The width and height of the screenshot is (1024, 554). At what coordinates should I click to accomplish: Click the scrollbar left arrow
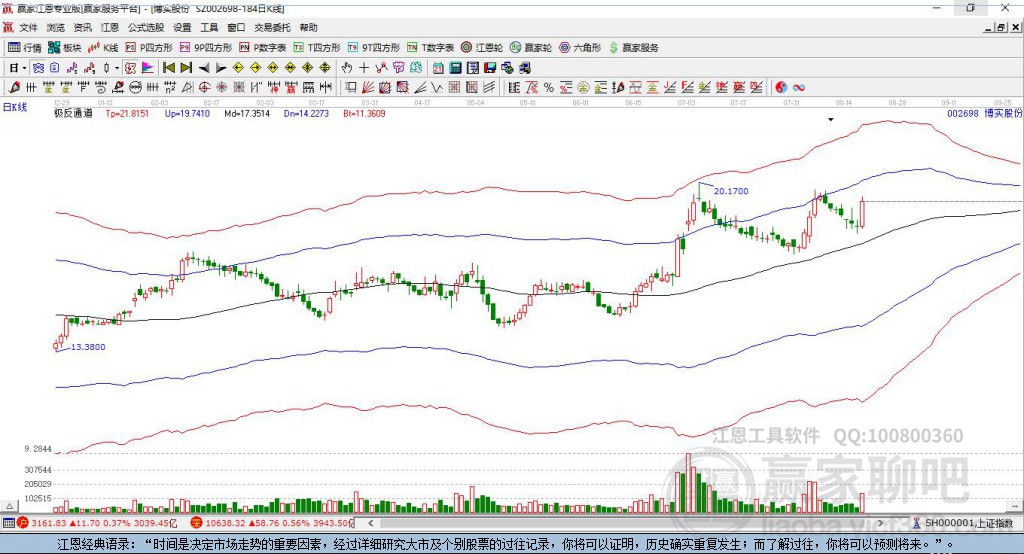pyautogui.click(x=370, y=523)
